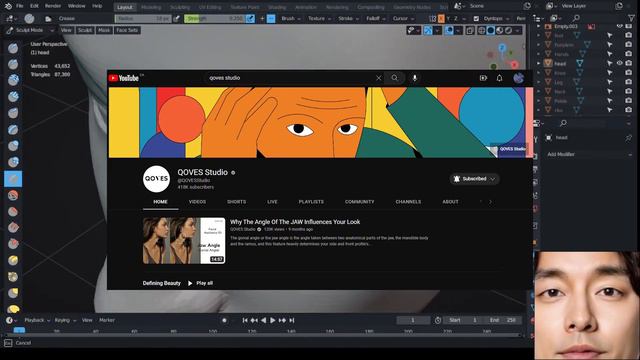Toggle viewport overlays icon
This screenshot has height=360, width=640.
click(449, 31)
